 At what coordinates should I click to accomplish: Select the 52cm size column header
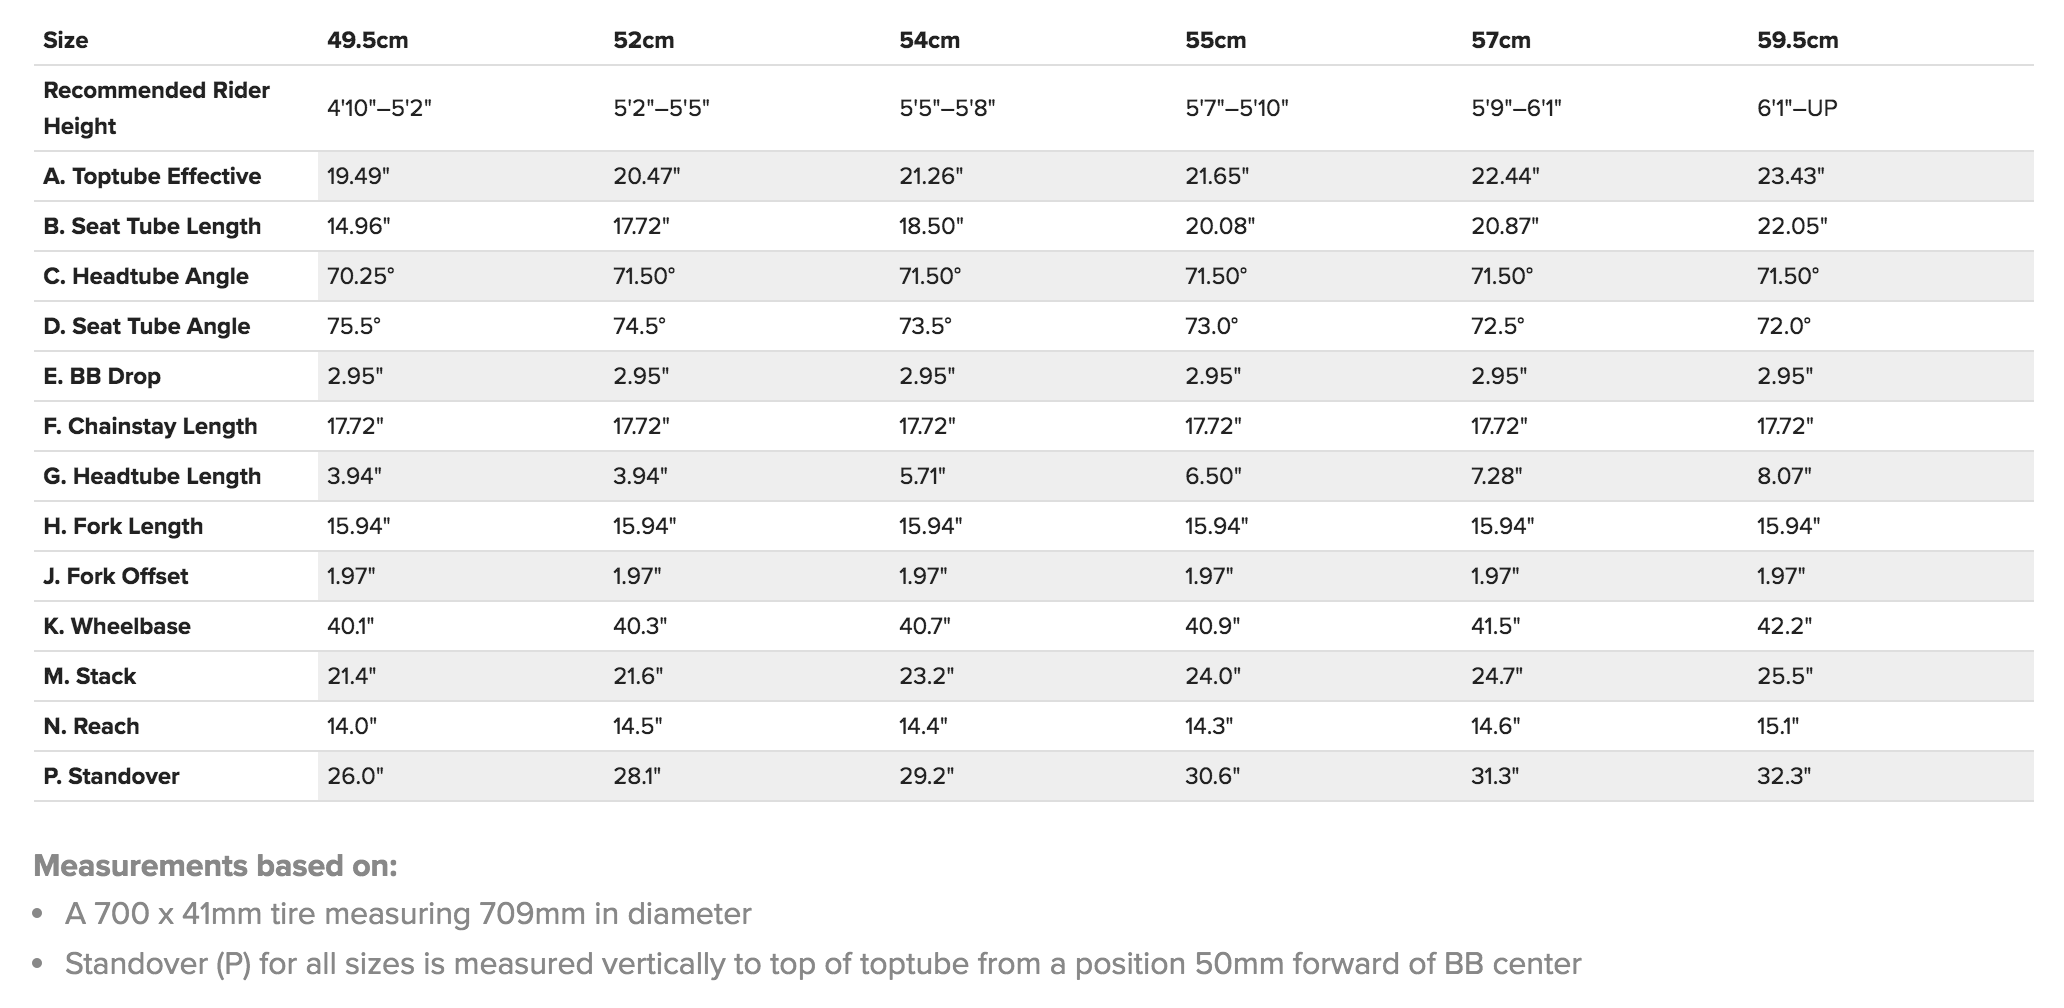tap(643, 41)
